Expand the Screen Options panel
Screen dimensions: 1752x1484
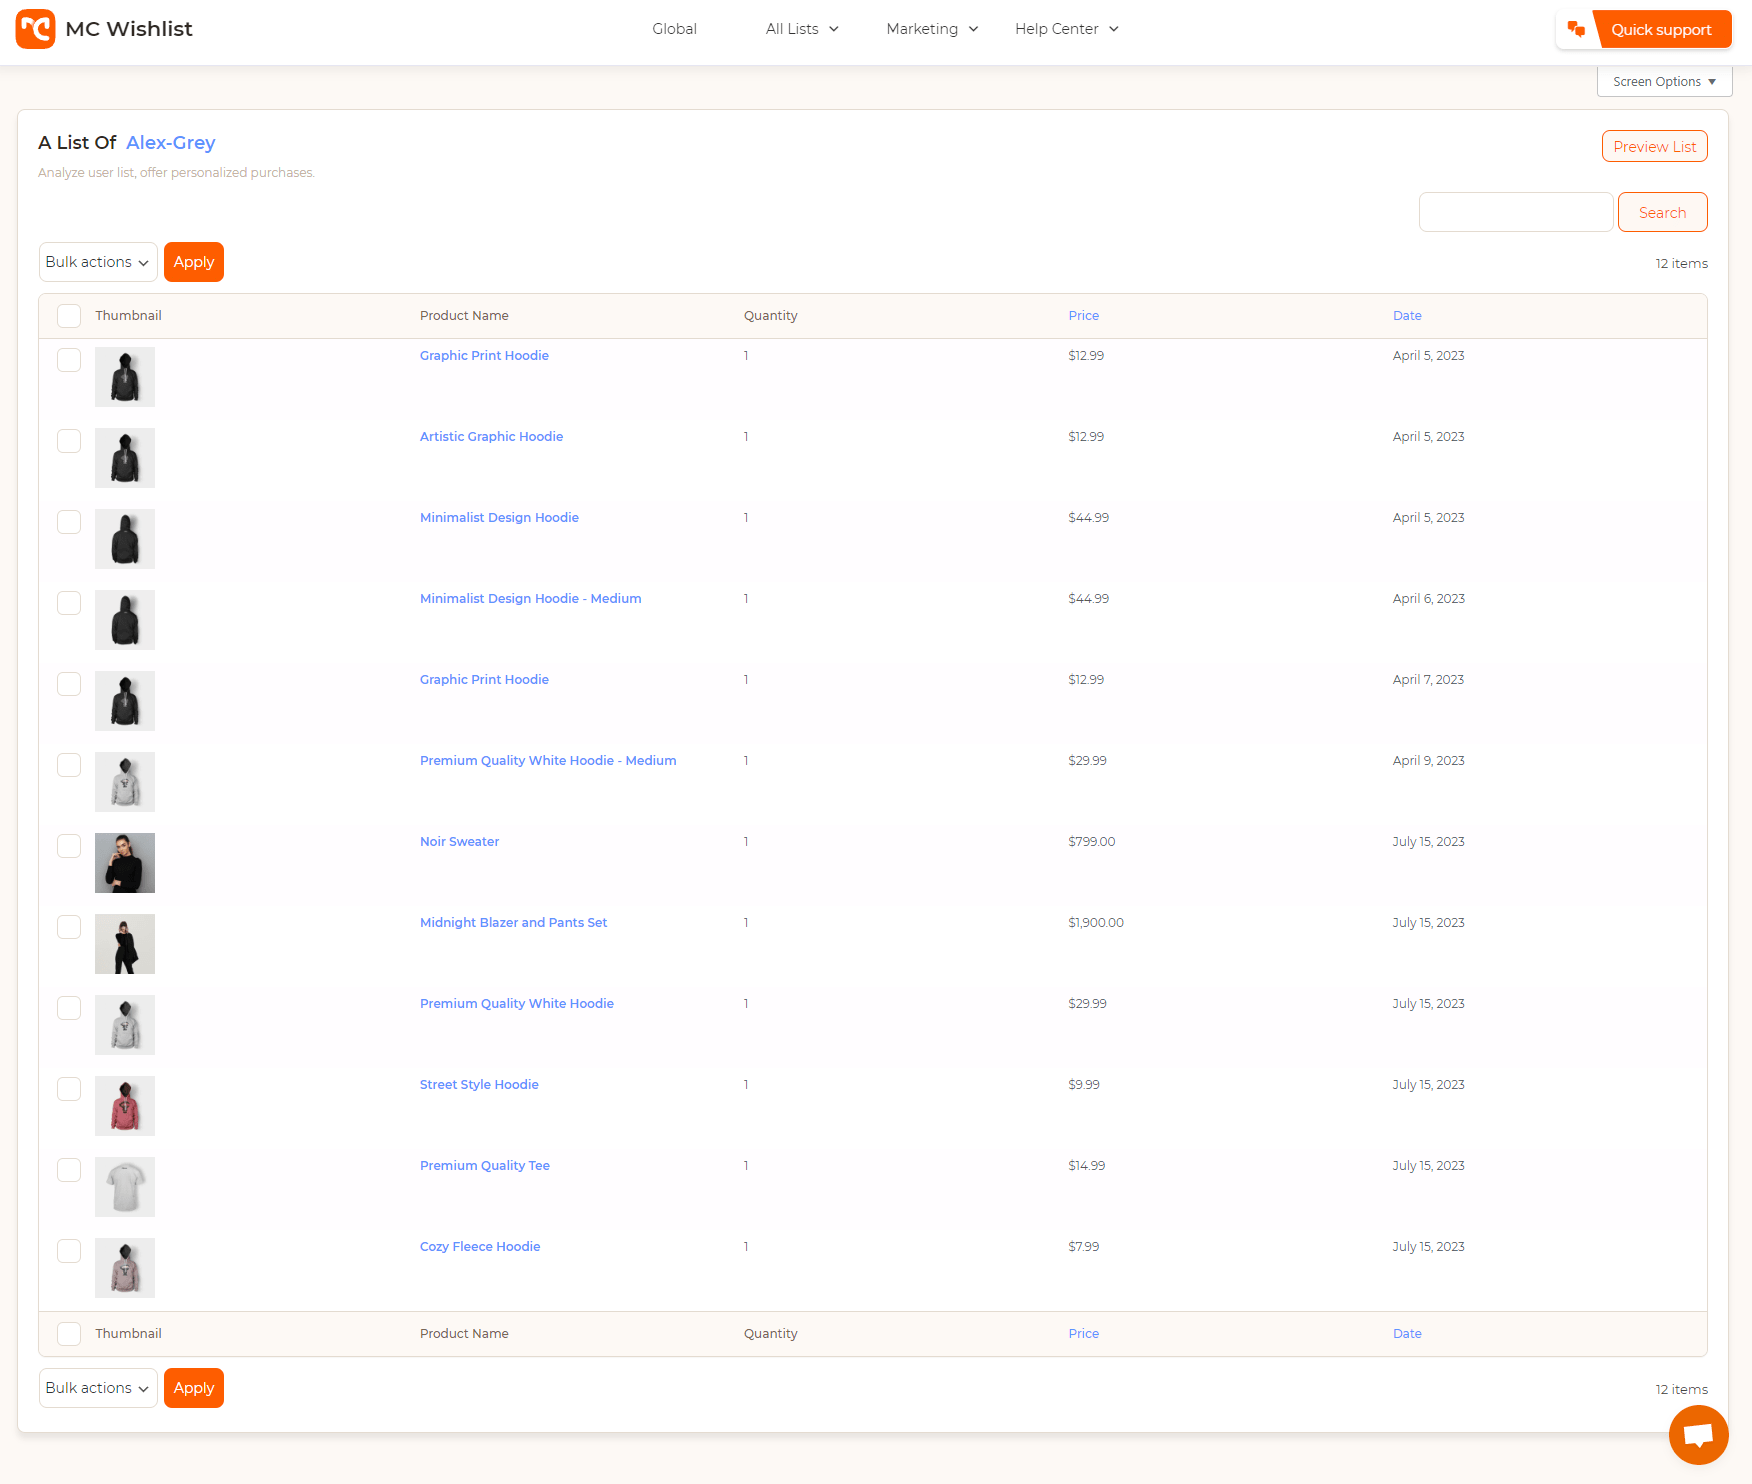pos(1664,82)
